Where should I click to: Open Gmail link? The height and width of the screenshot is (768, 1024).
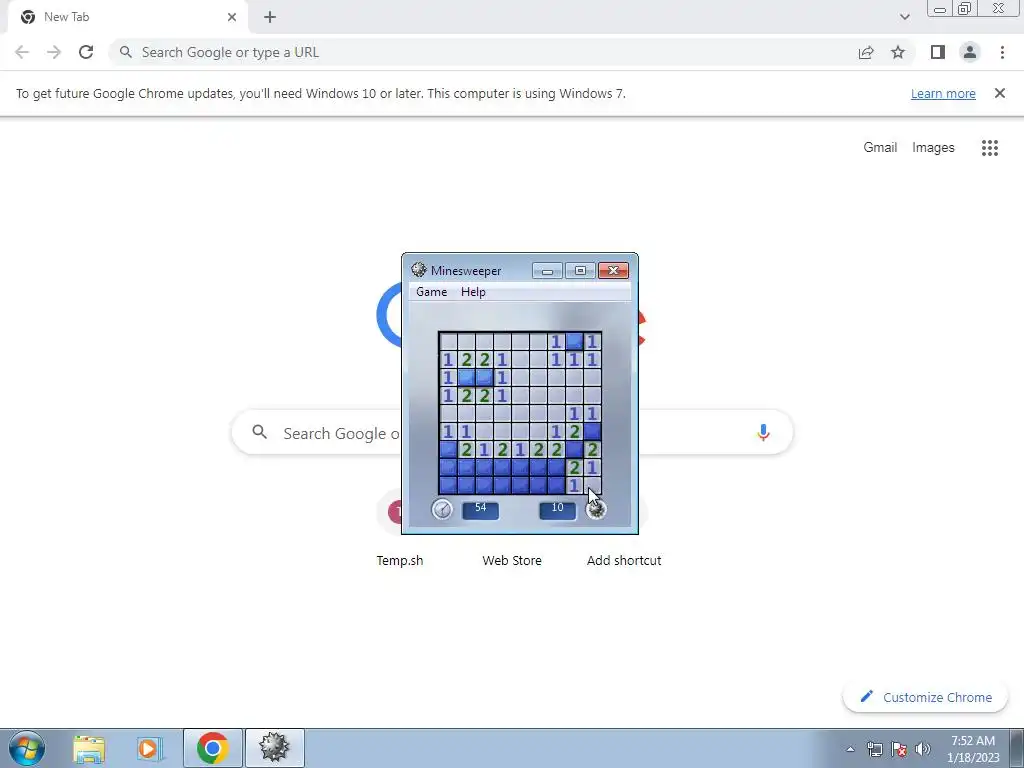pos(880,148)
